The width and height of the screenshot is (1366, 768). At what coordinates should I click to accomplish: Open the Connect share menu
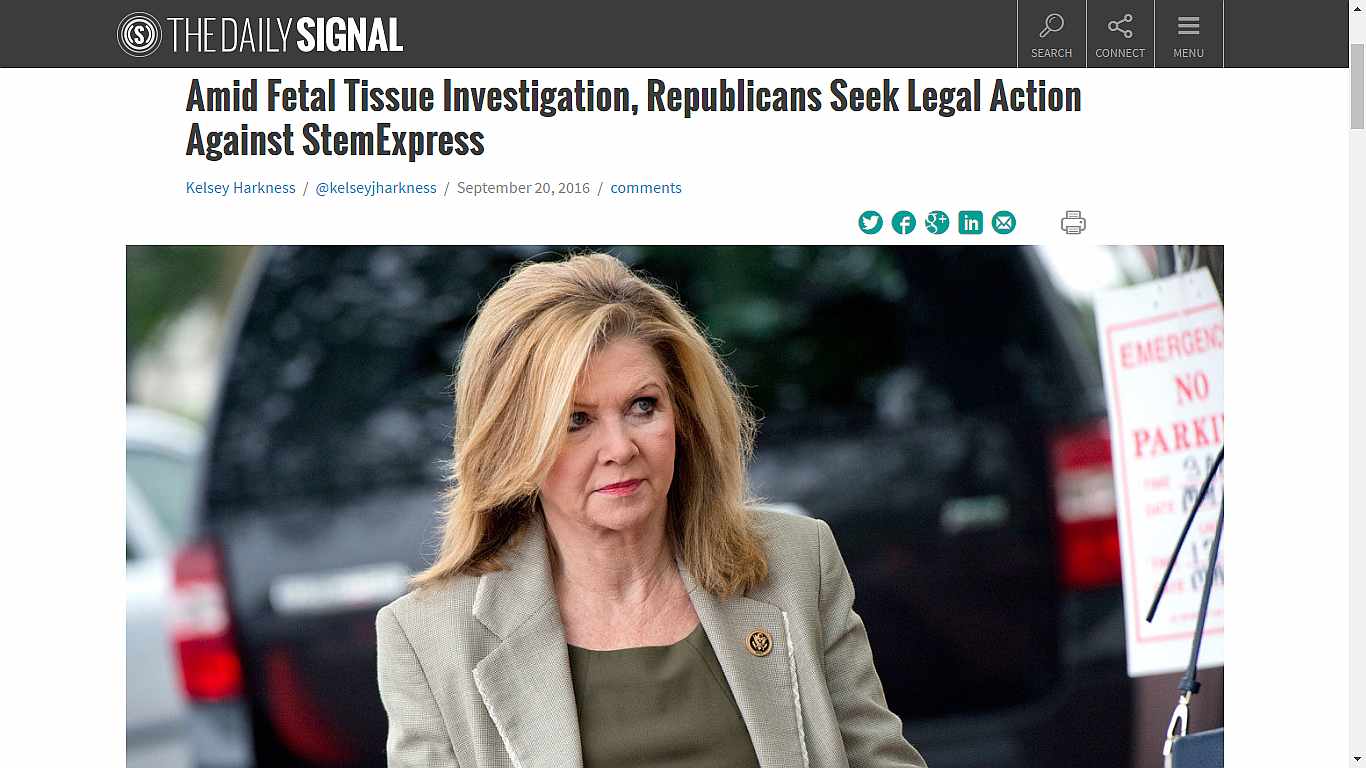coord(1120,34)
